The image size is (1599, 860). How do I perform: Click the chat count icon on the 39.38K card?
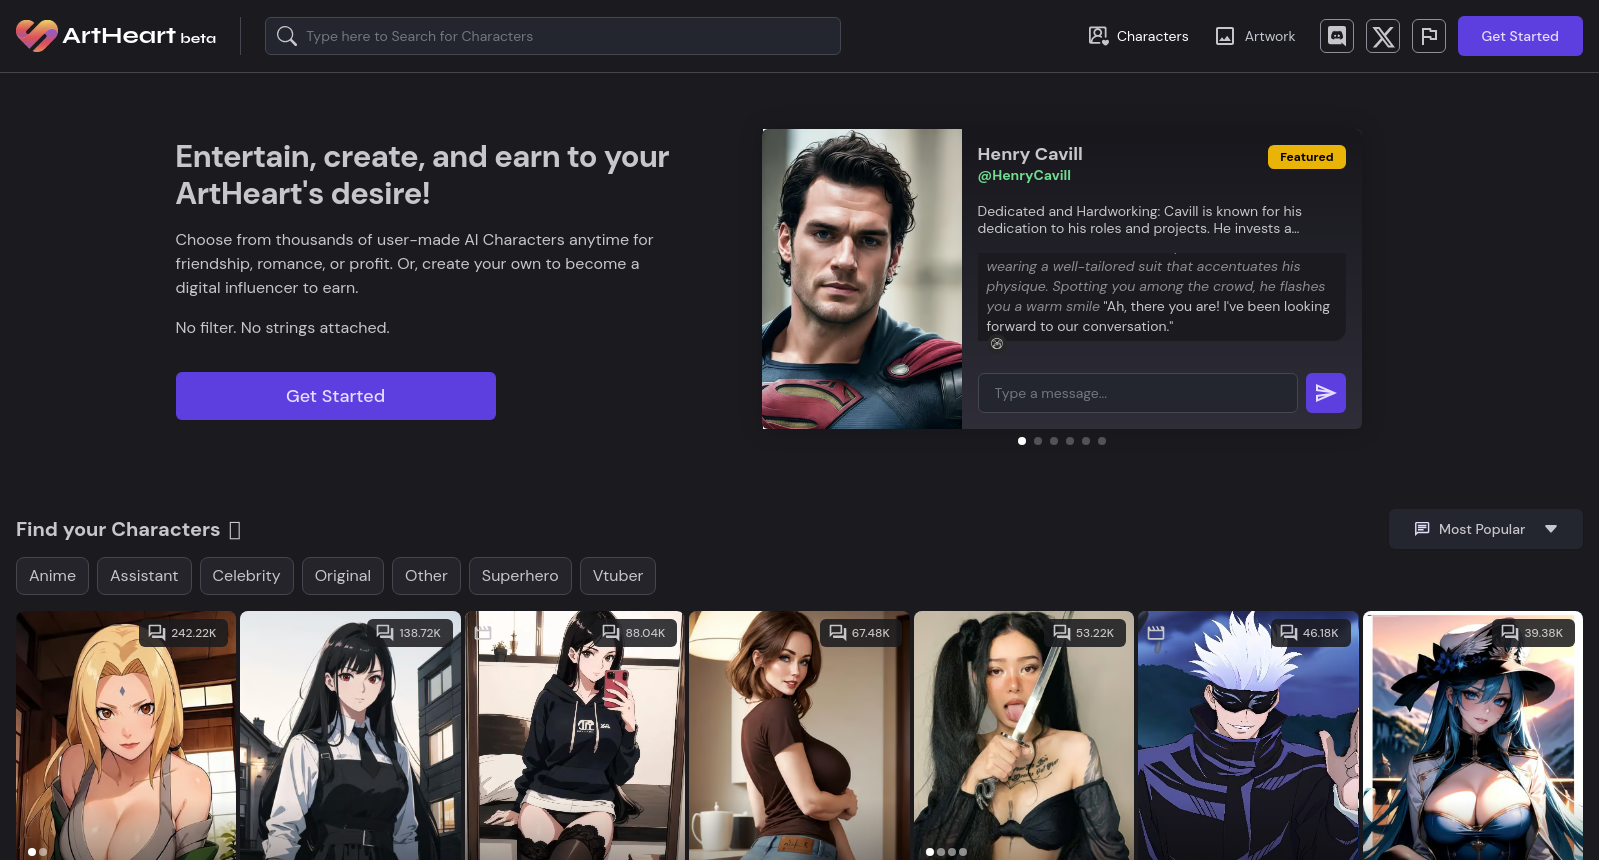click(x=1510, y=633)
